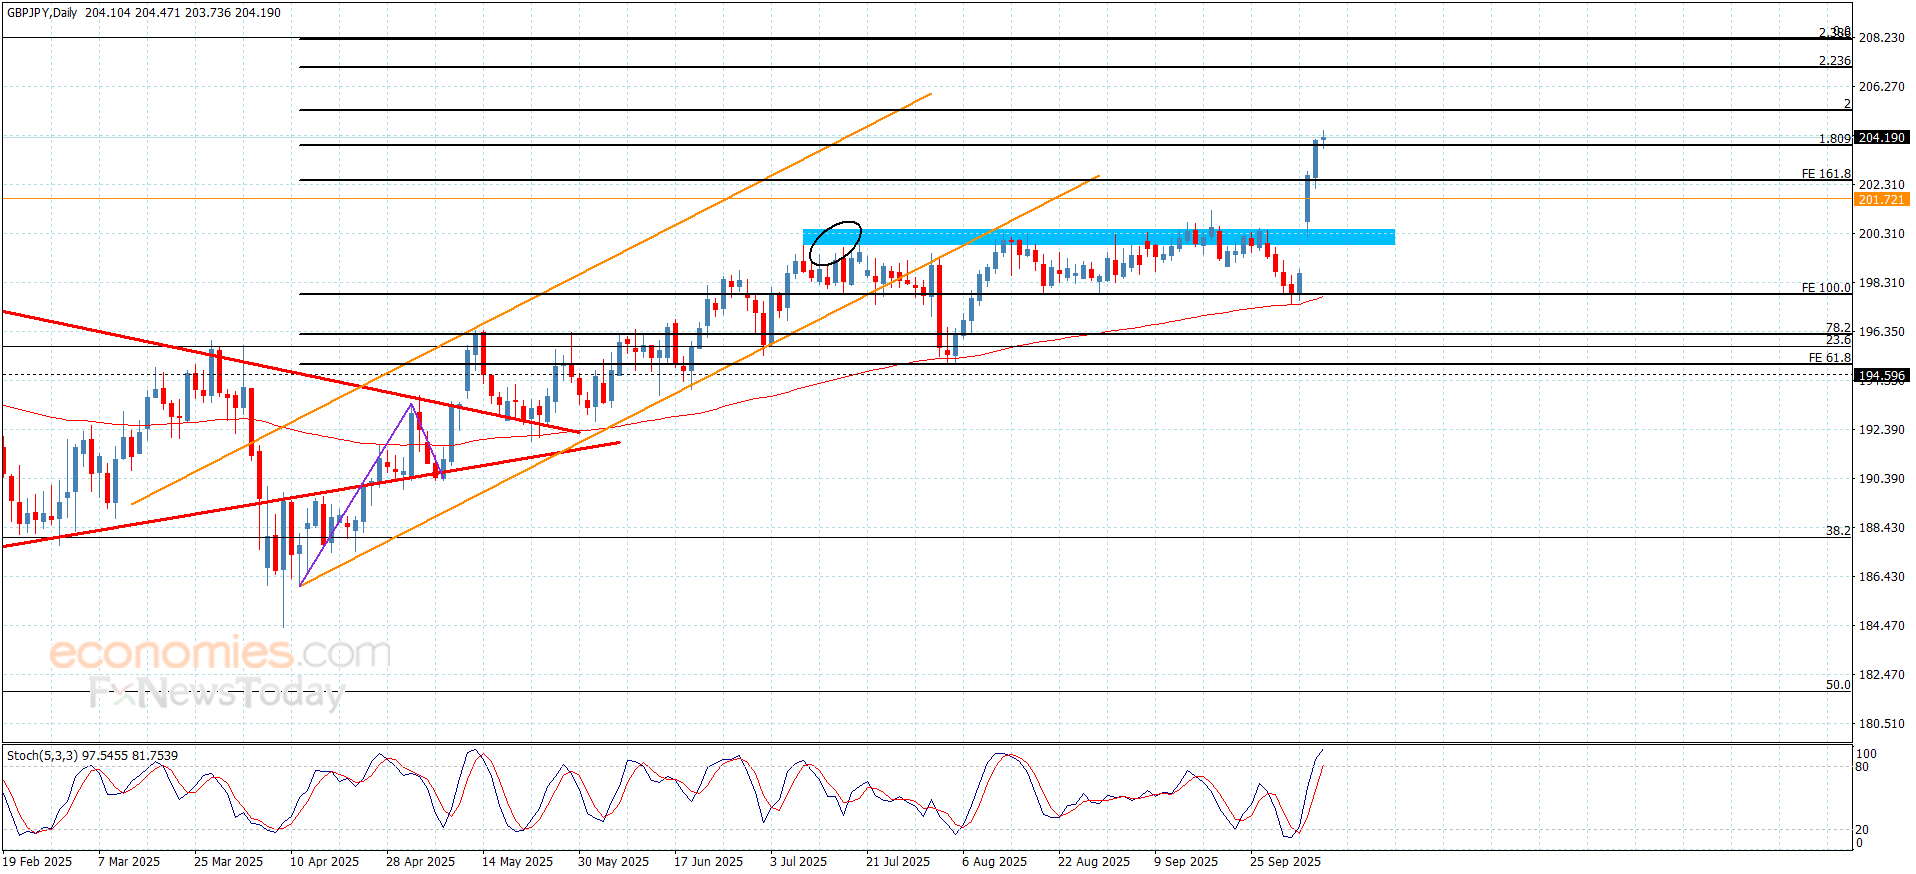This screenshot has height=874, width=1916.
Task: Click the stochastic 20 level label
Action: pyautogui.click(x=1862, y=830)
